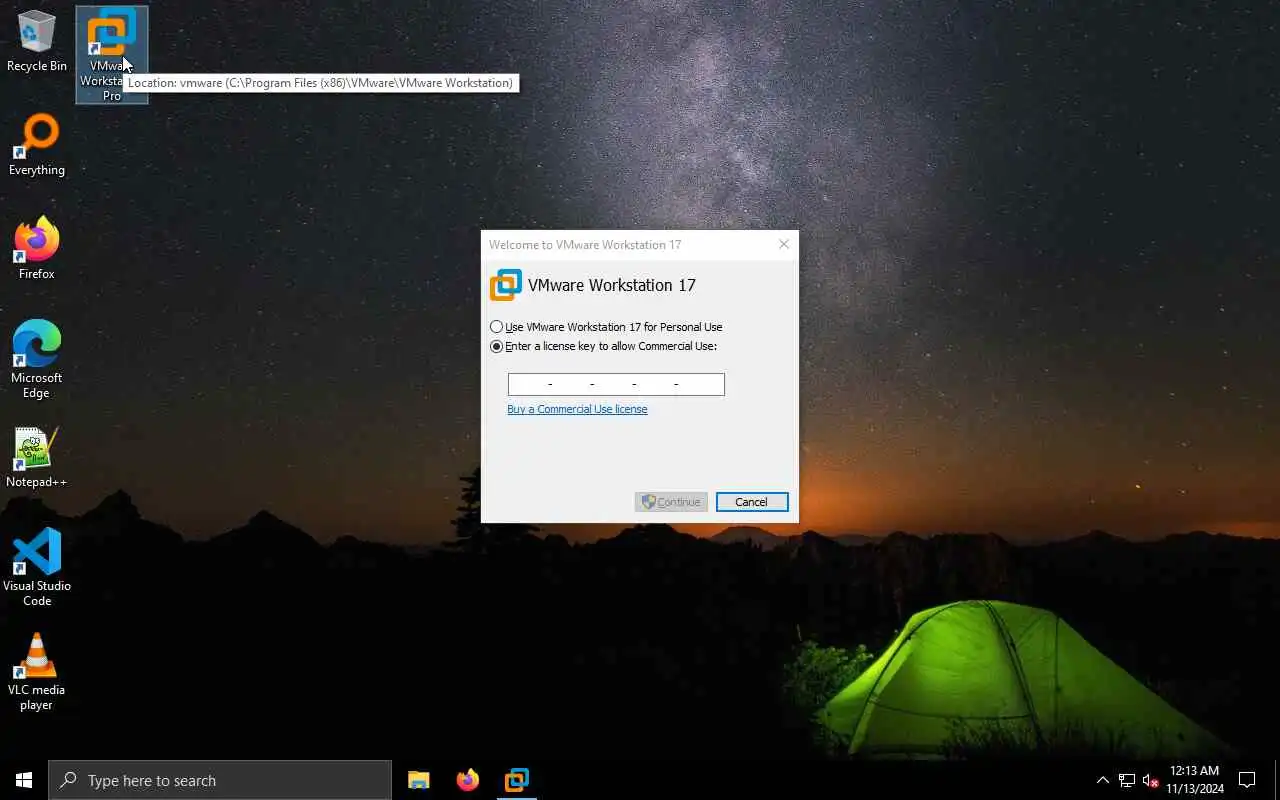Open the Windows Start menu
This screenshot has width=1280, height=800.
click(x=24, y=780)
